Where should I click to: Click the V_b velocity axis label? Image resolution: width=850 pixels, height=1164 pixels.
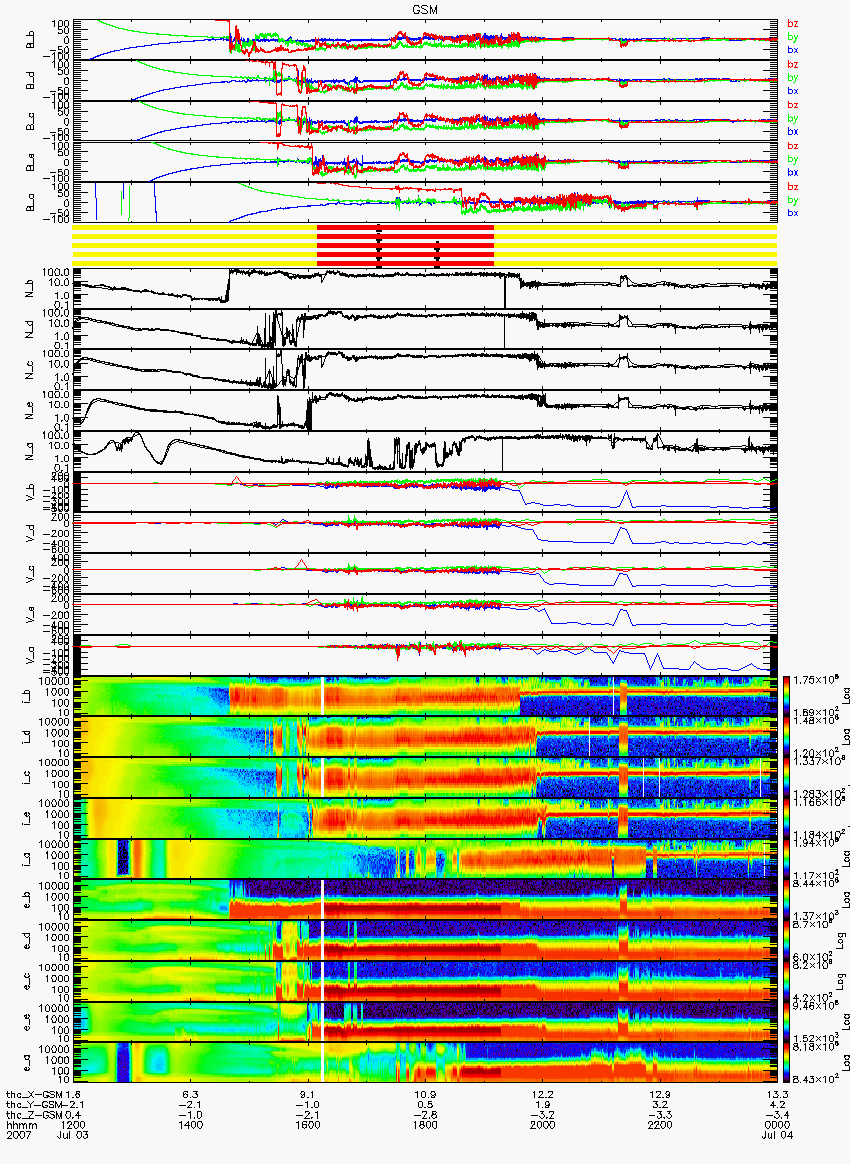click(x=30, y=491)
